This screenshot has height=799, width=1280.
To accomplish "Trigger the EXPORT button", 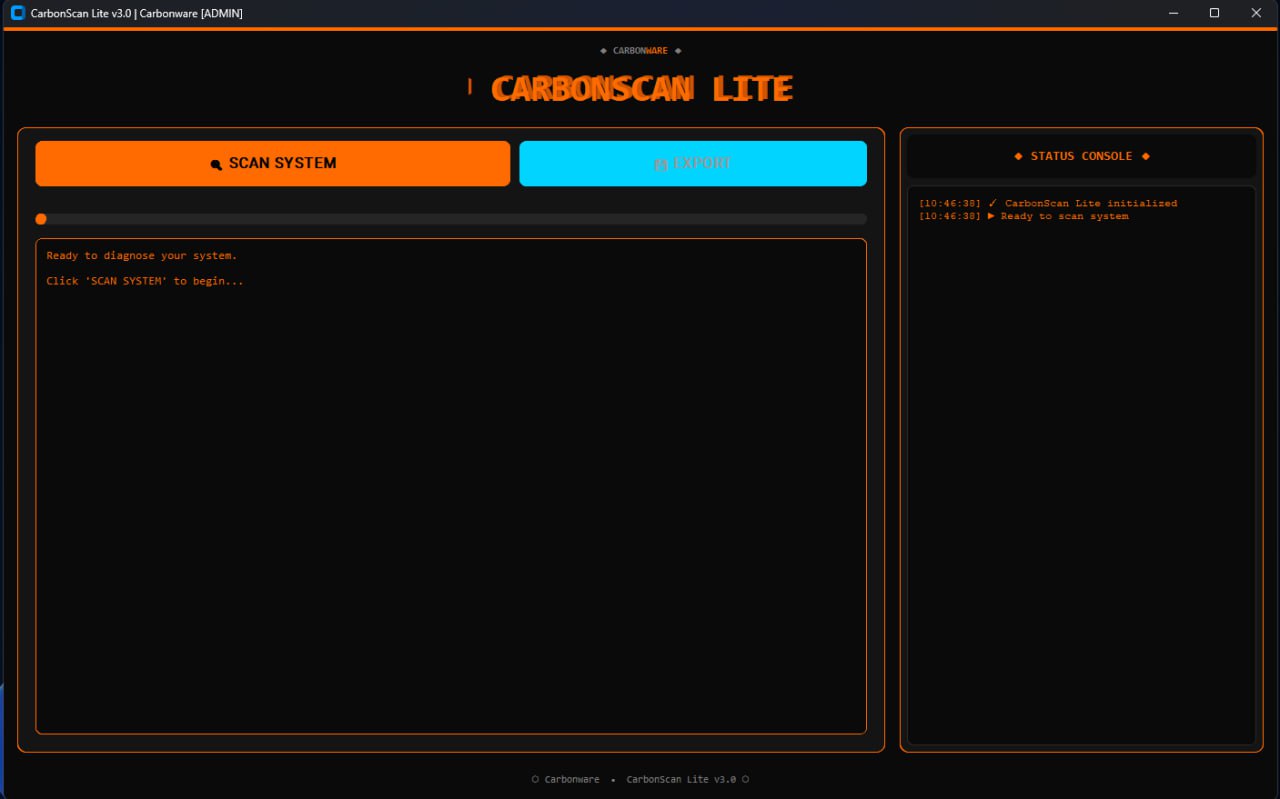I will click(x=693, y=163).
